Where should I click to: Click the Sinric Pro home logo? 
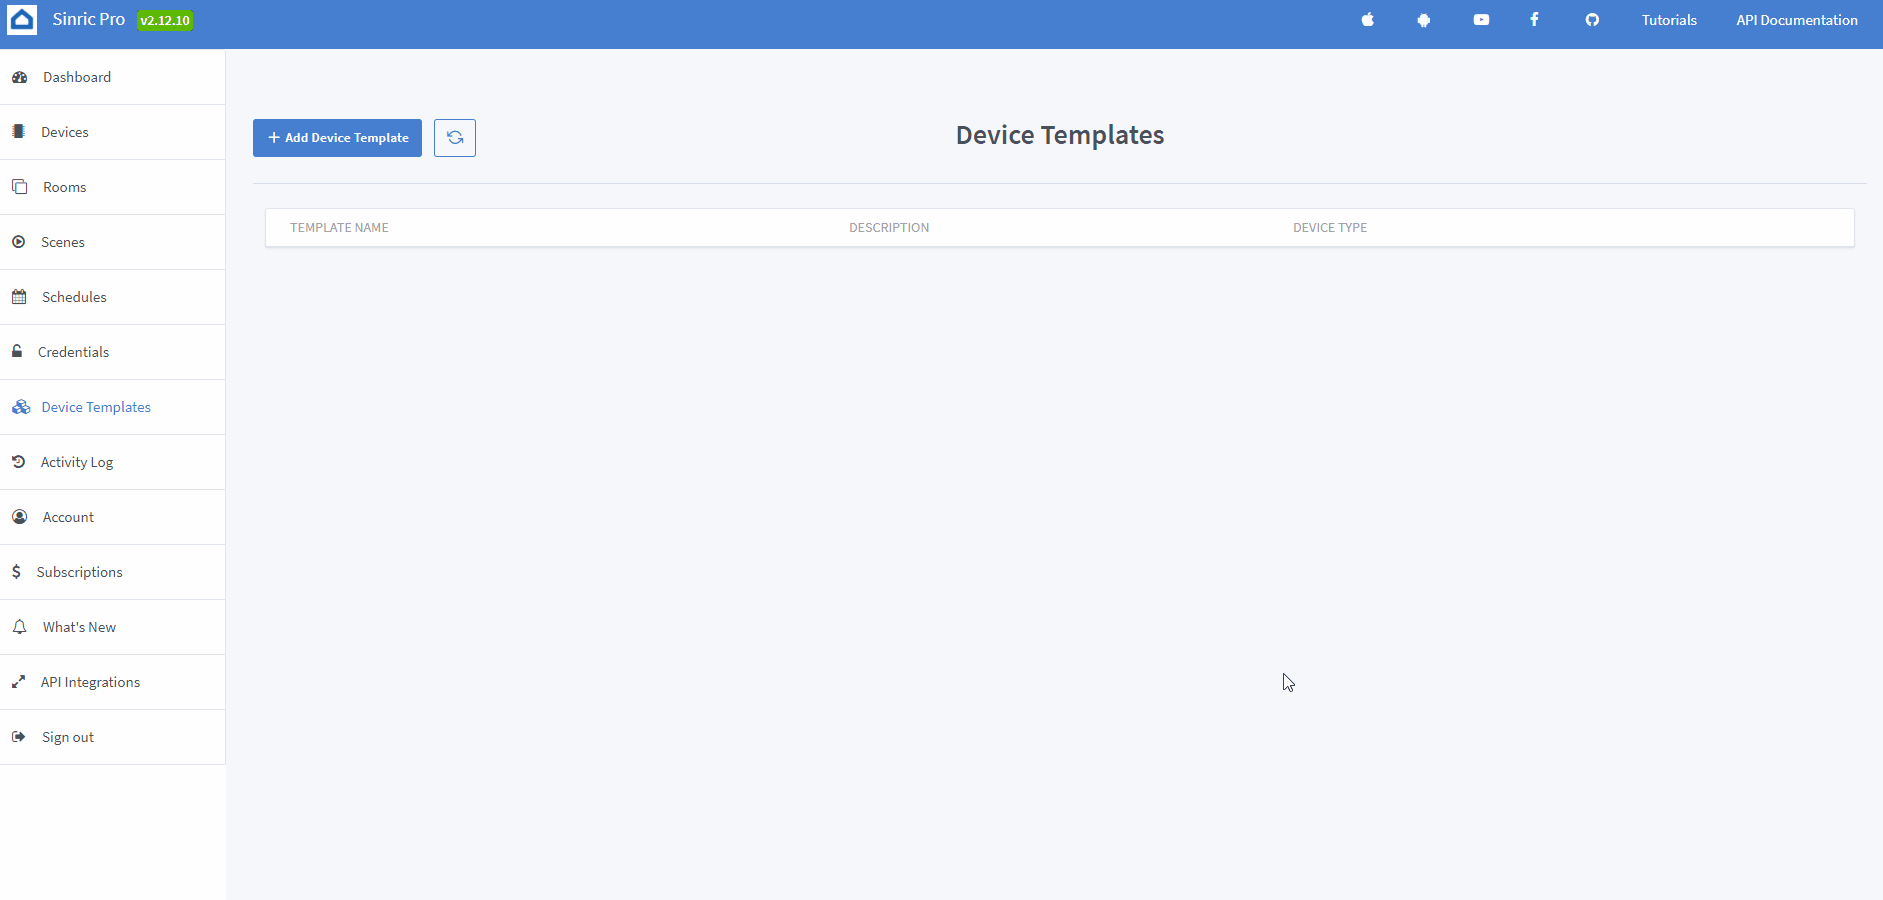point(22,20)
